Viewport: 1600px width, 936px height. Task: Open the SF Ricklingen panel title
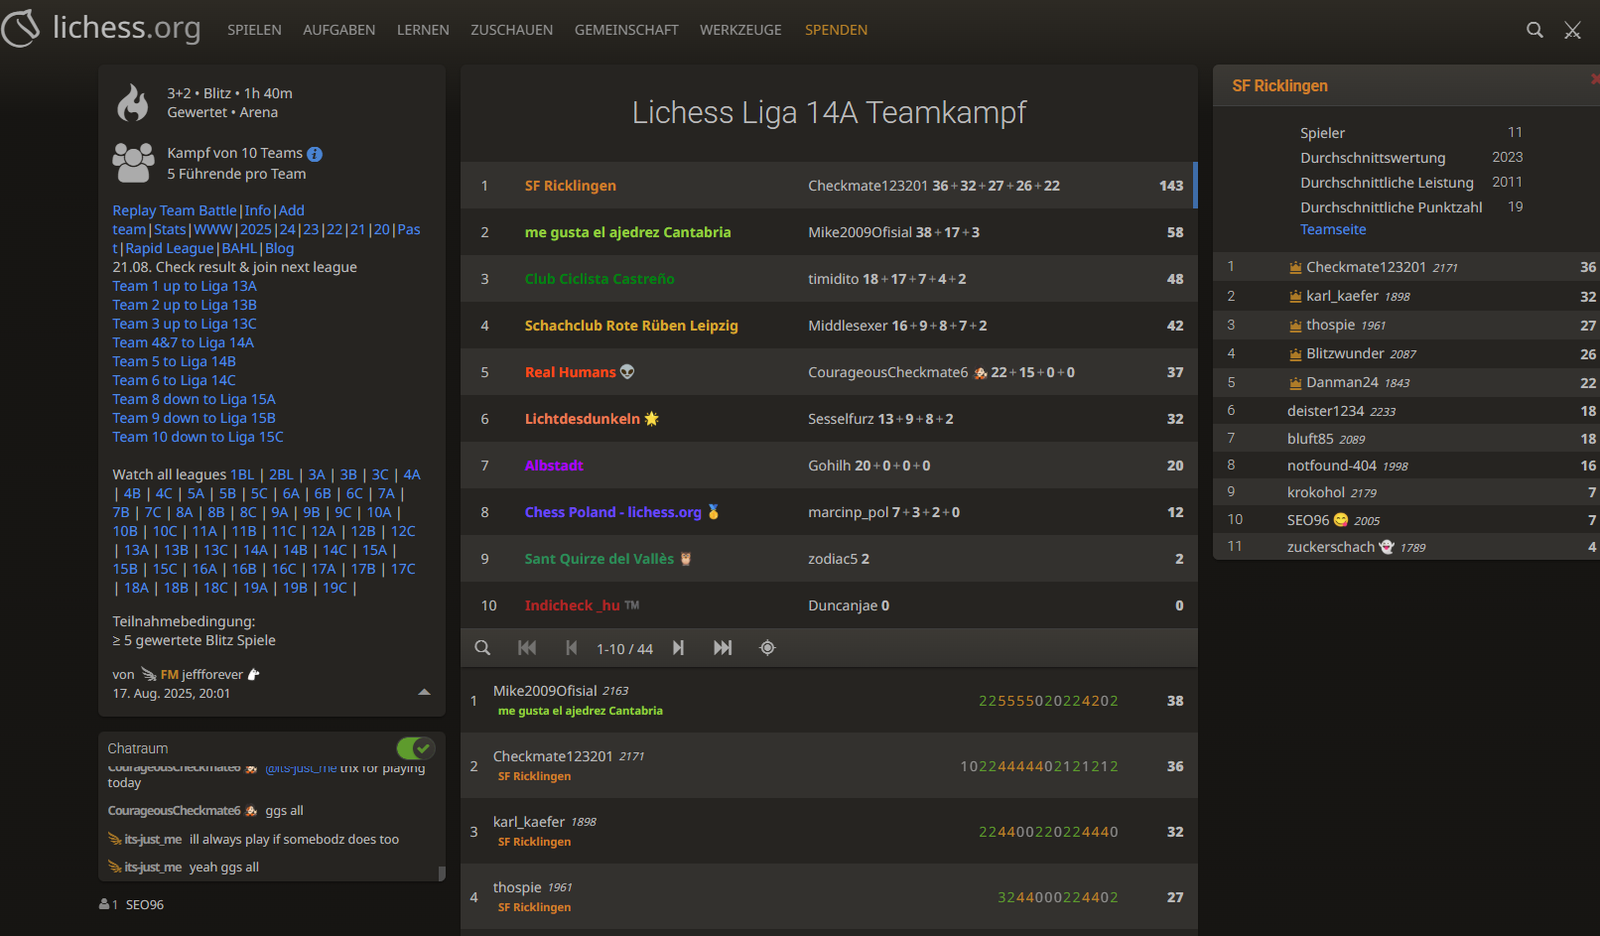click(x=1280, y=86)
